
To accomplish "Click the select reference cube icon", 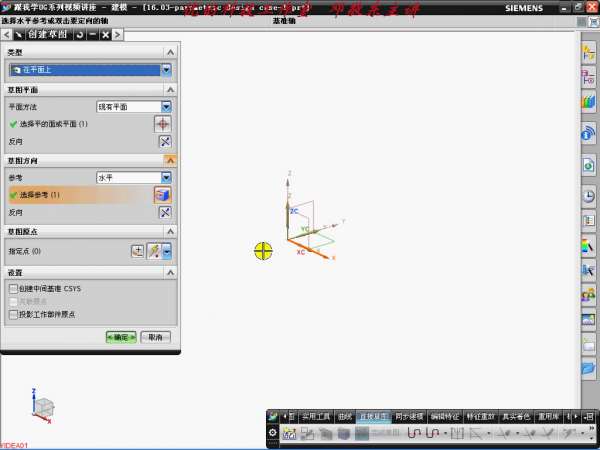I will (x=163, y=194).
